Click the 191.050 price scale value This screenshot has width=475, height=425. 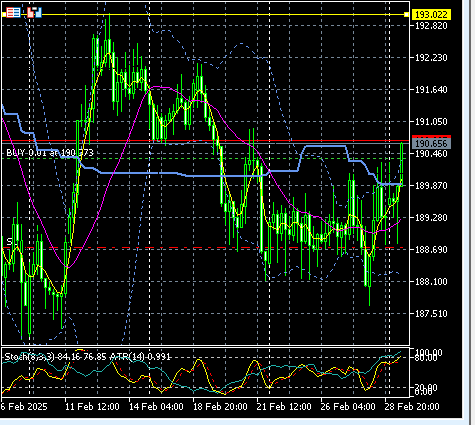pyautogui.click(x=431, y=122)
